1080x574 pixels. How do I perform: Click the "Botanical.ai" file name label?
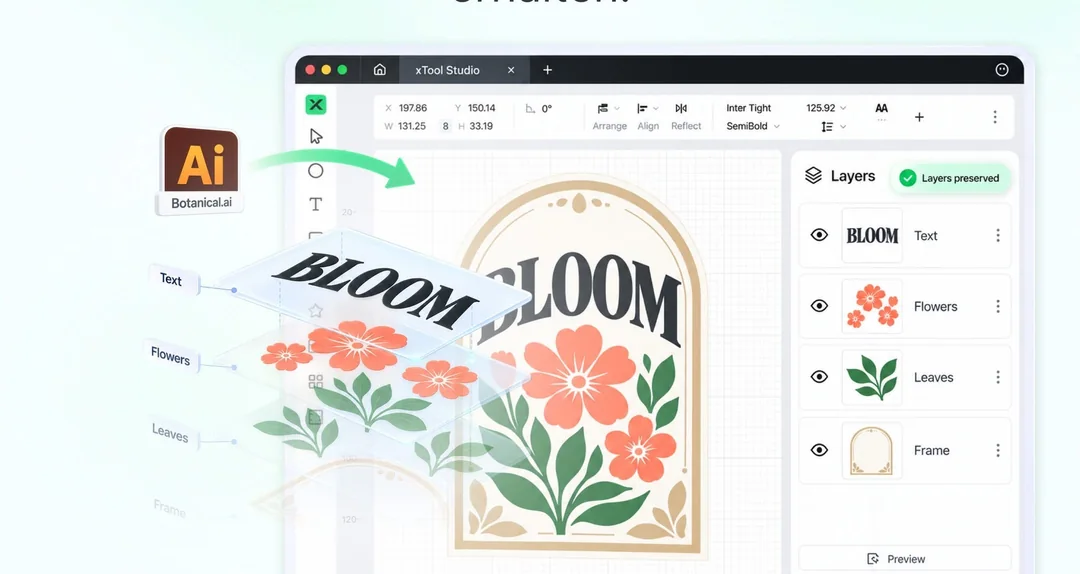(x=201, y=203)
